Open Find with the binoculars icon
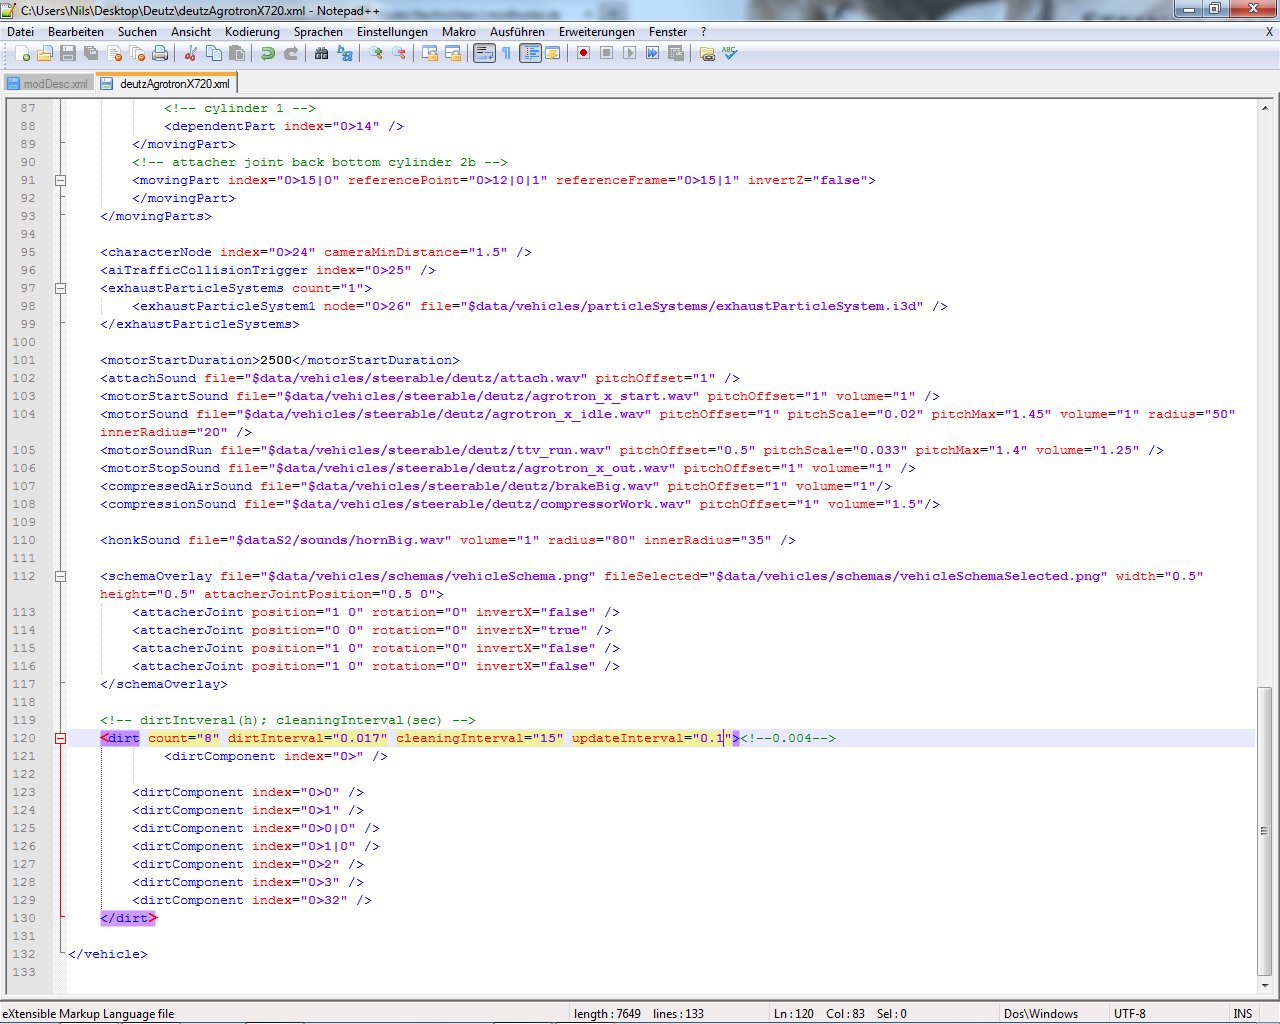1280x1024 pixels. click(x=321, y=53)
